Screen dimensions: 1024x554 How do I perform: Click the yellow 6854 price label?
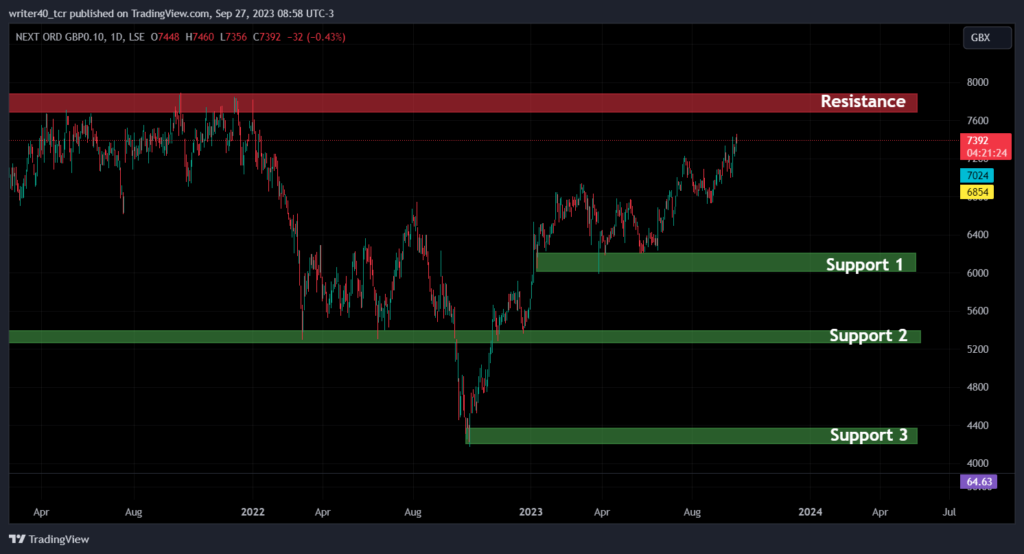tap(977, 192)
